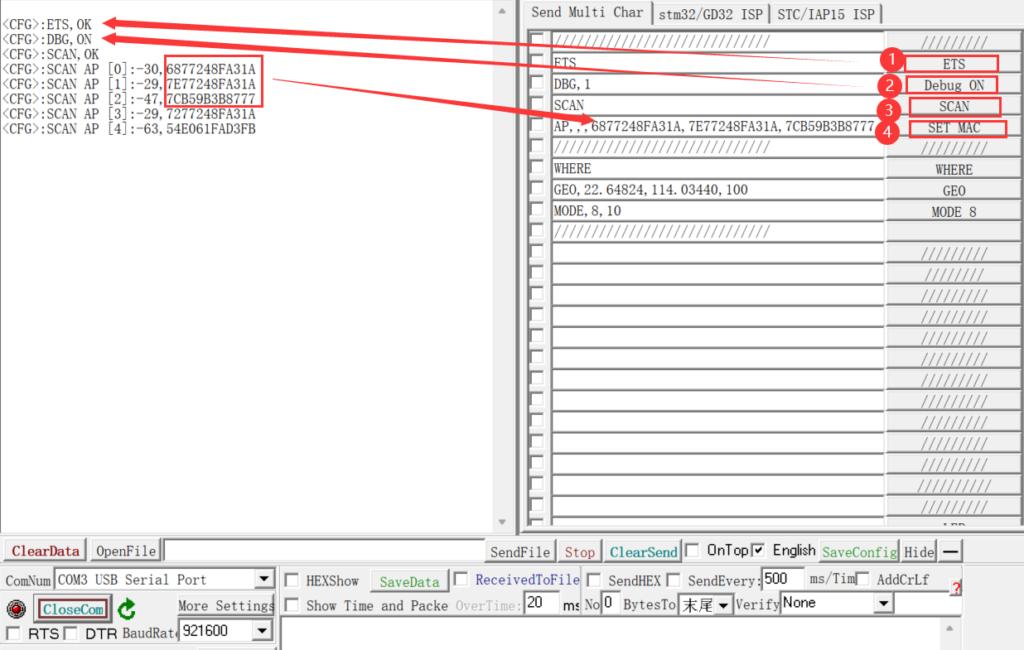Click the dash button next to Hide
The height and width of the screenshot is (650, 1024).
(x=950, y=552)
